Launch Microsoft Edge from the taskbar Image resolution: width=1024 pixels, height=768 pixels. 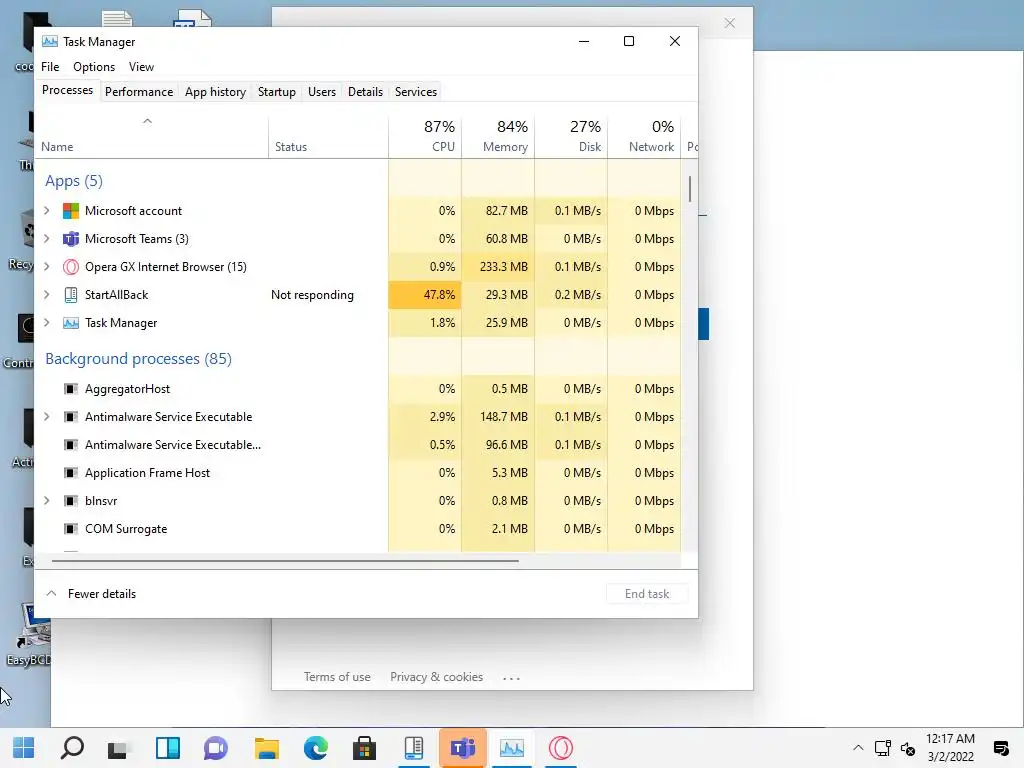[x=316, y=748]
